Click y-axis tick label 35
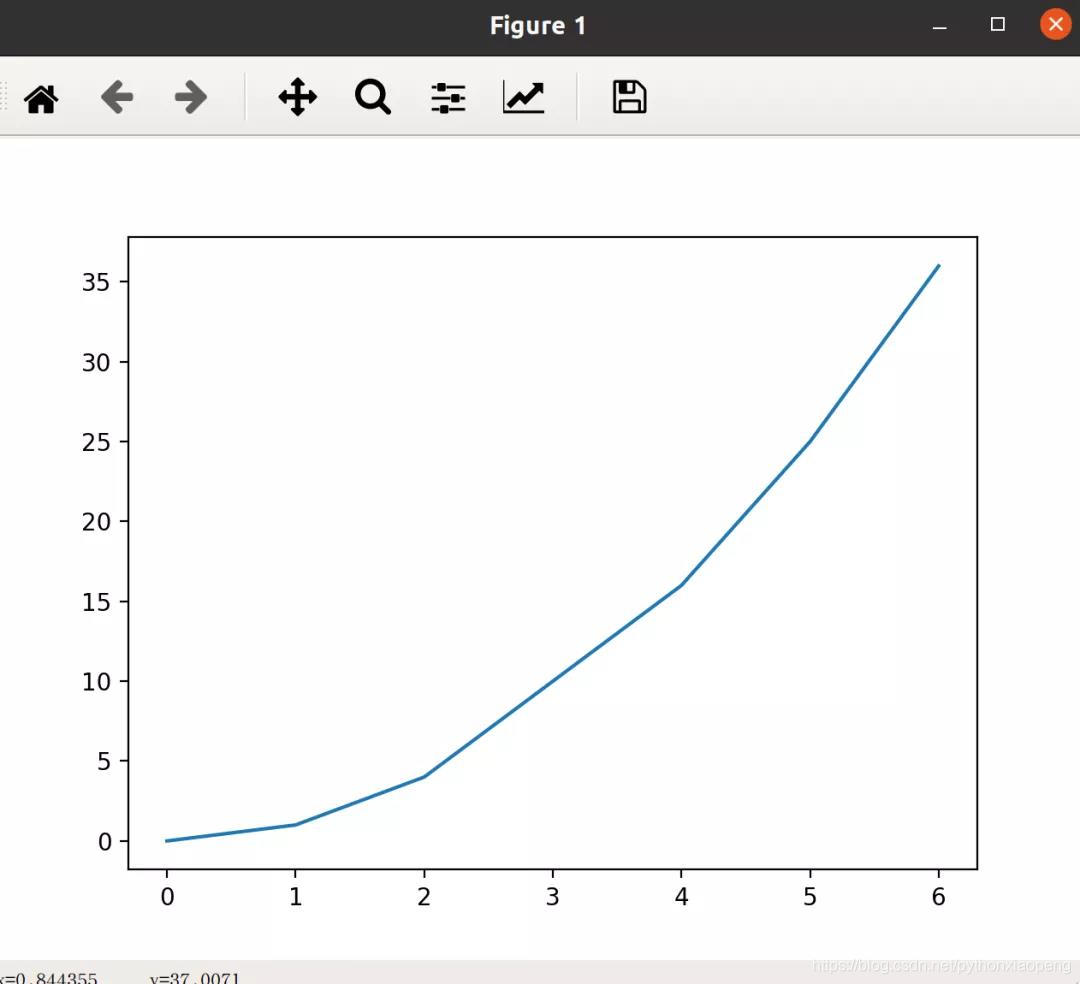 coord(96,282)
